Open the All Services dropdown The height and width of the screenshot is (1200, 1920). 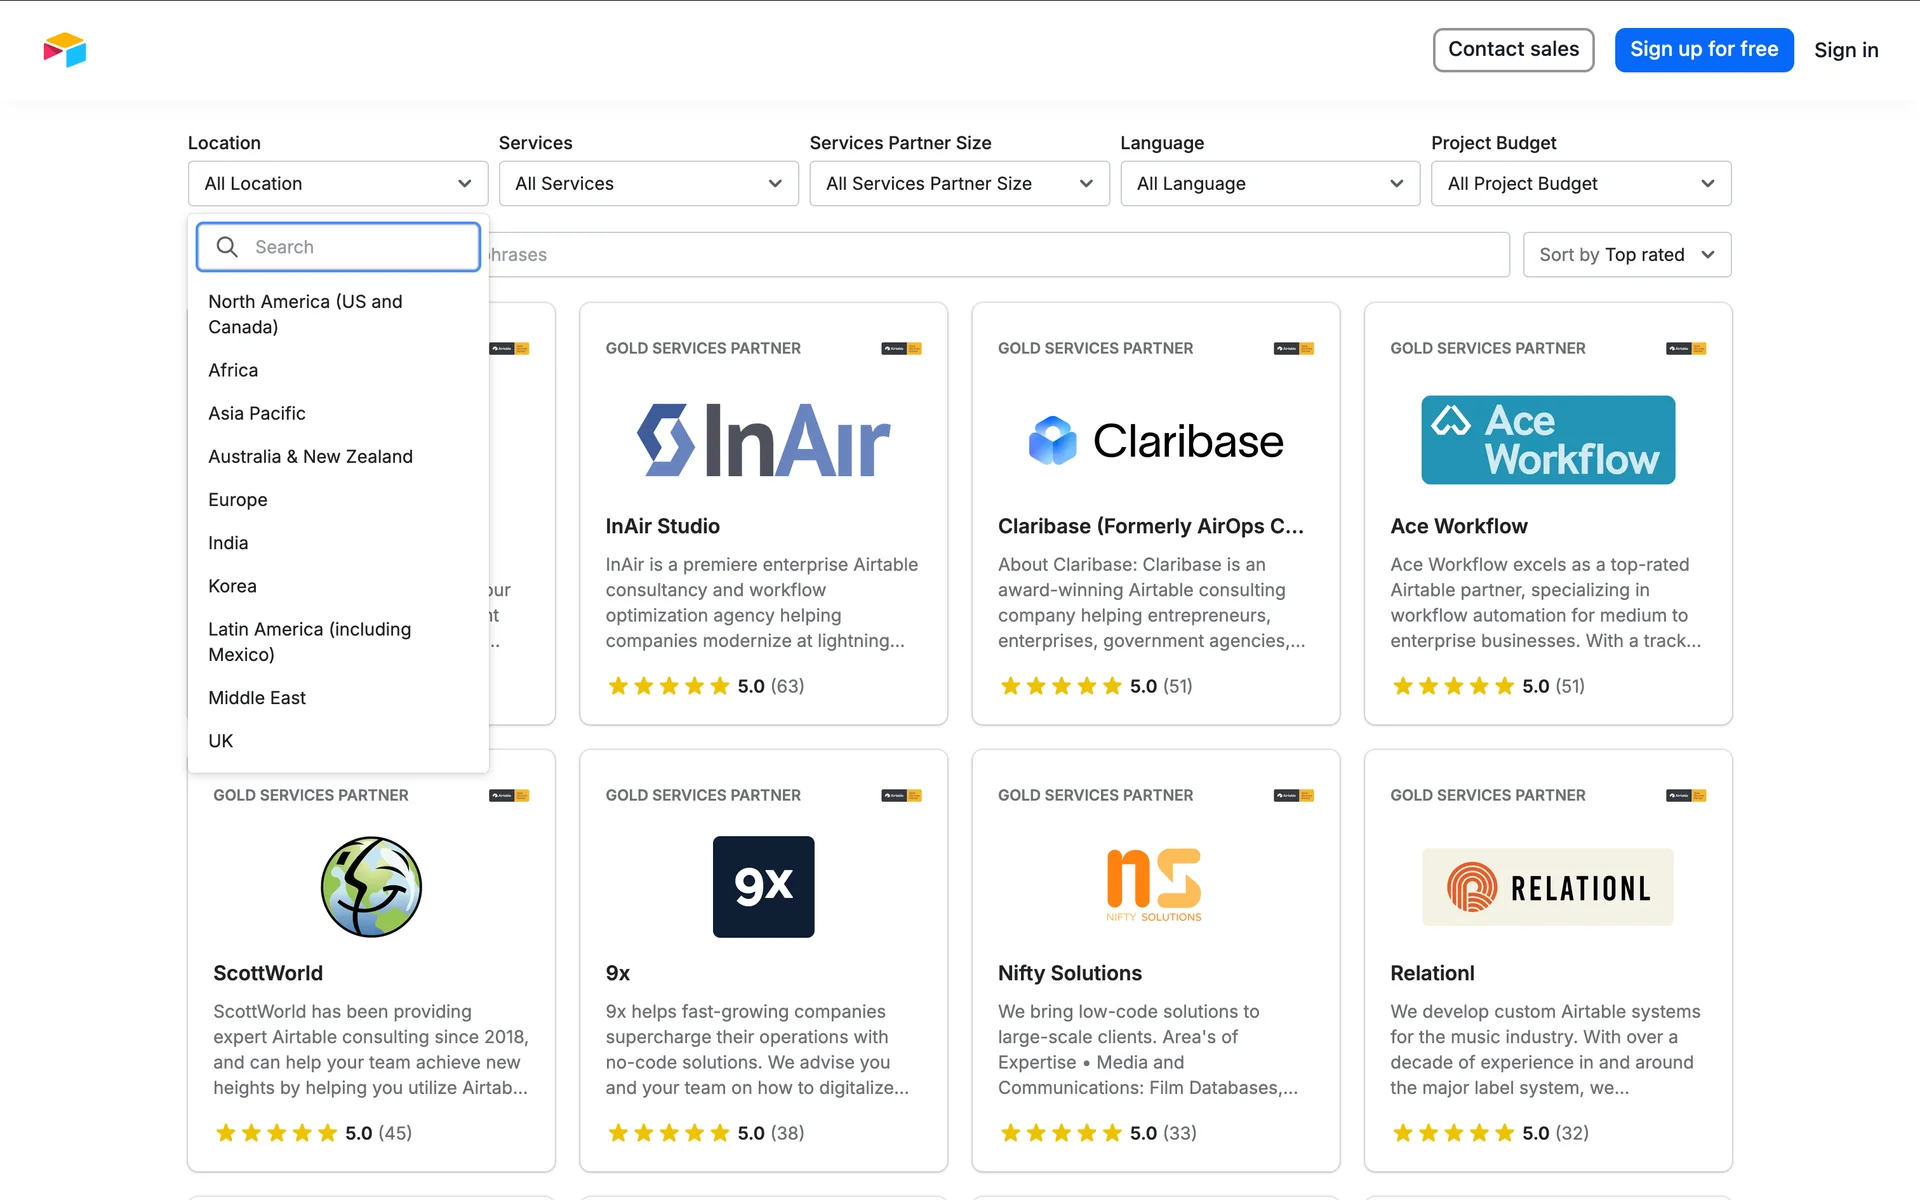click(x=648, y=184)
